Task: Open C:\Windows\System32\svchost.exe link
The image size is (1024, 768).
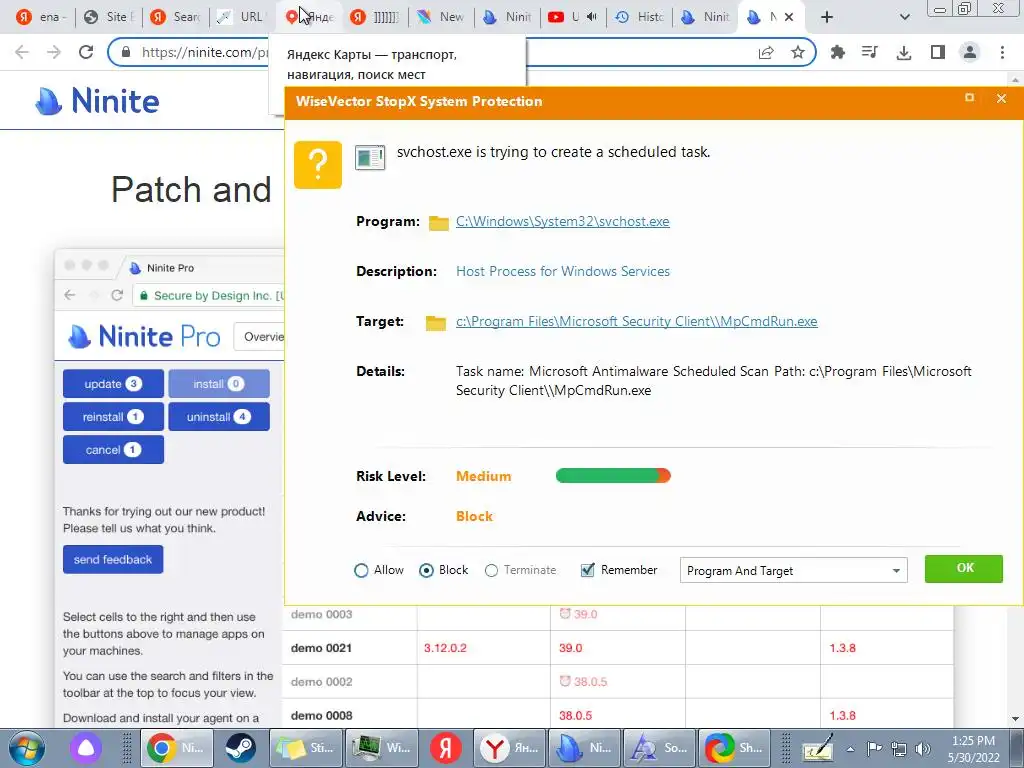Action: tap(562, 221)
